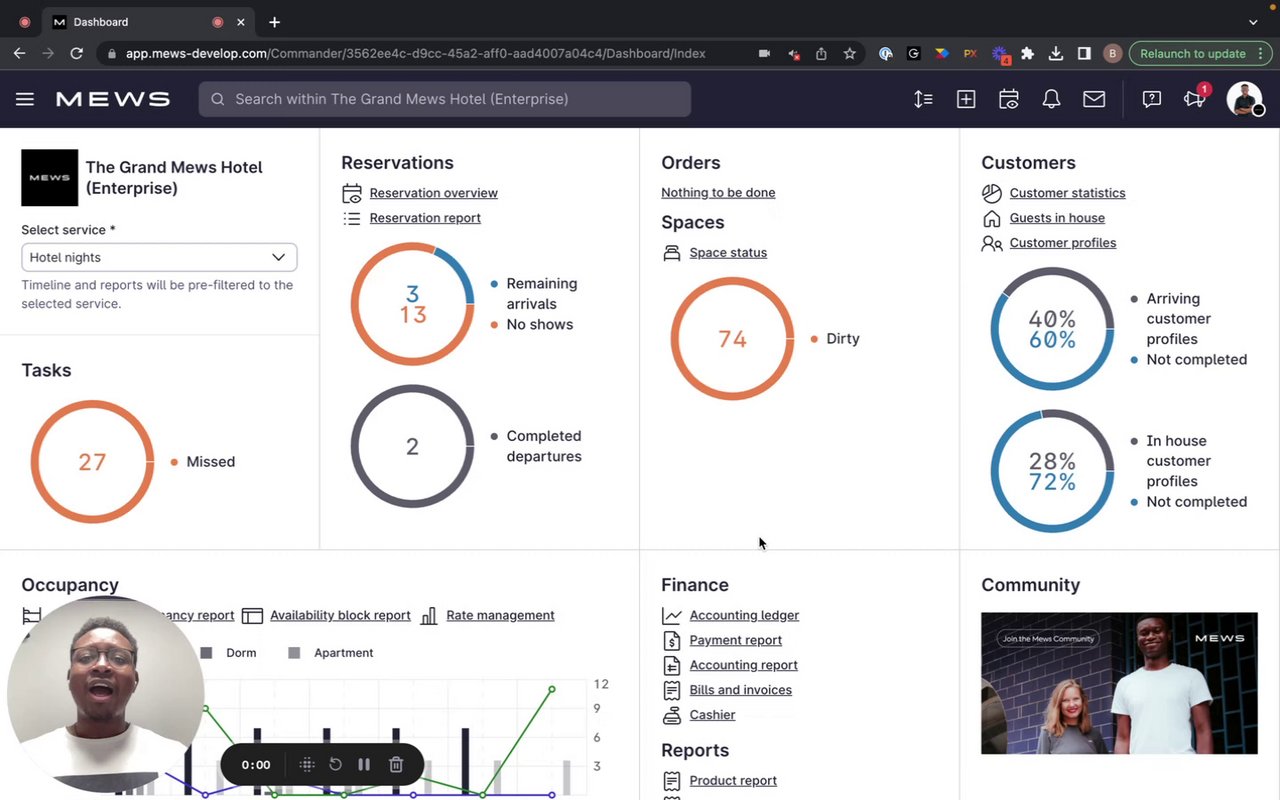This screenshot has width=1280, height=800.
Task: Restart the recording with rewind icon
Action: pyautogui.click(x=336, y=764)
